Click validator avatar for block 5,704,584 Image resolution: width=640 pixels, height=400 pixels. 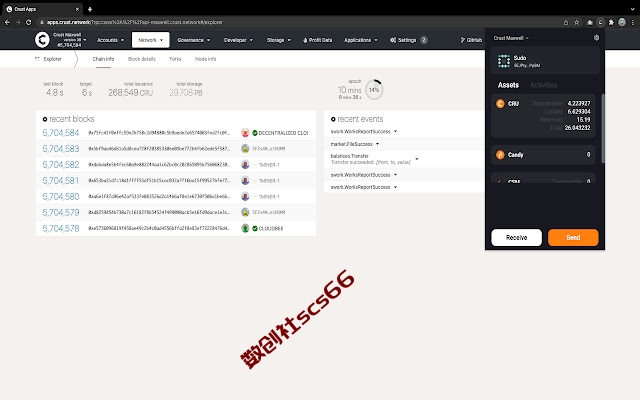[x=245, y=133]
